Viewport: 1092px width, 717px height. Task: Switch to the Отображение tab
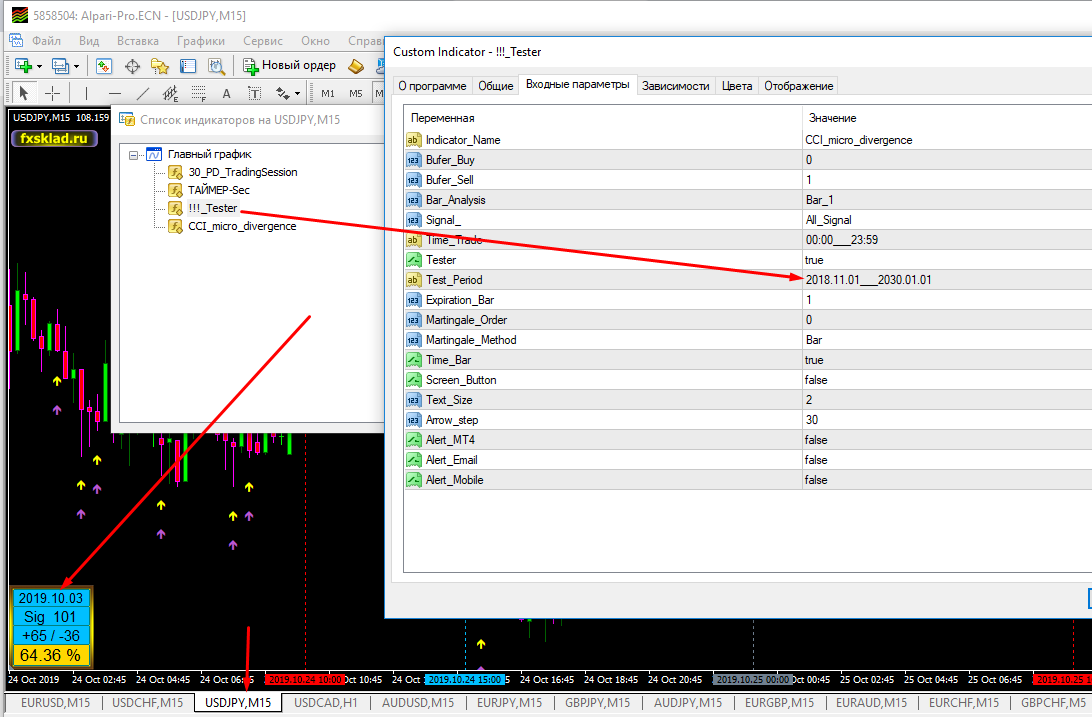click(x=798, y=86)
